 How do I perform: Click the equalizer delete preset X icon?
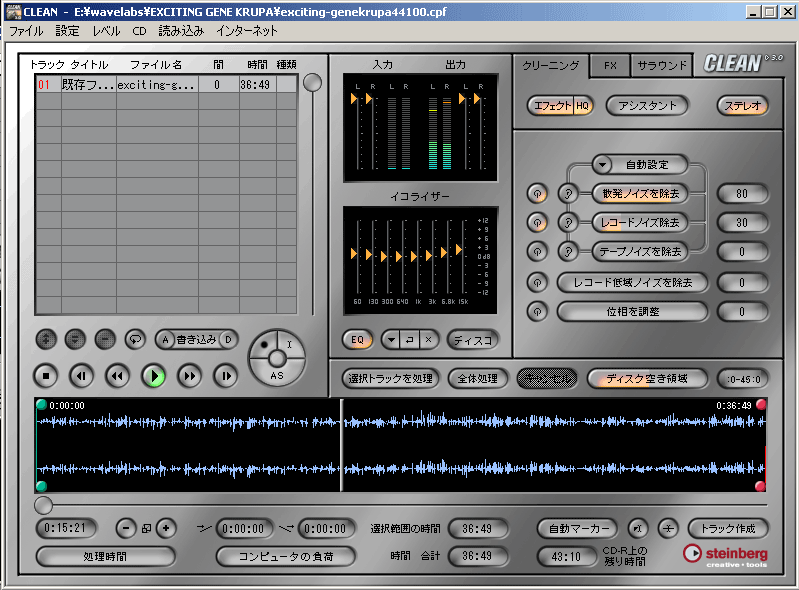point(429,340)
